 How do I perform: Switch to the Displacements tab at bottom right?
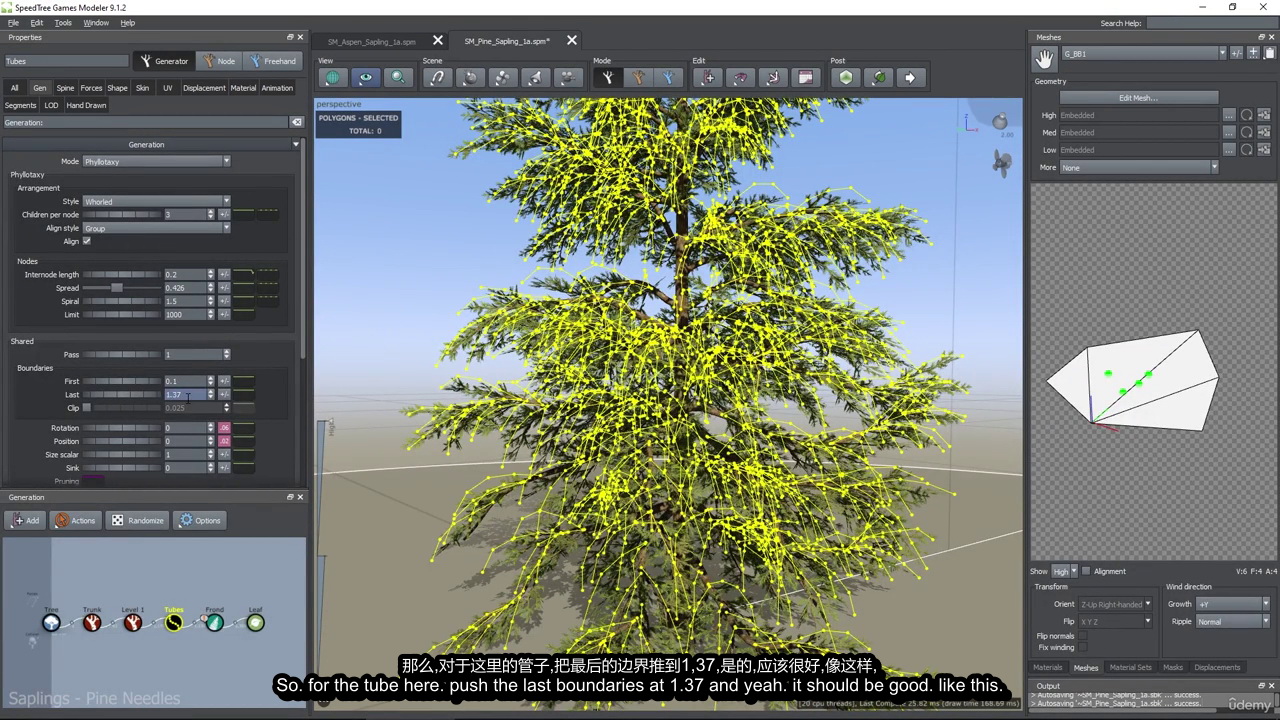(x=1217, y=667)
